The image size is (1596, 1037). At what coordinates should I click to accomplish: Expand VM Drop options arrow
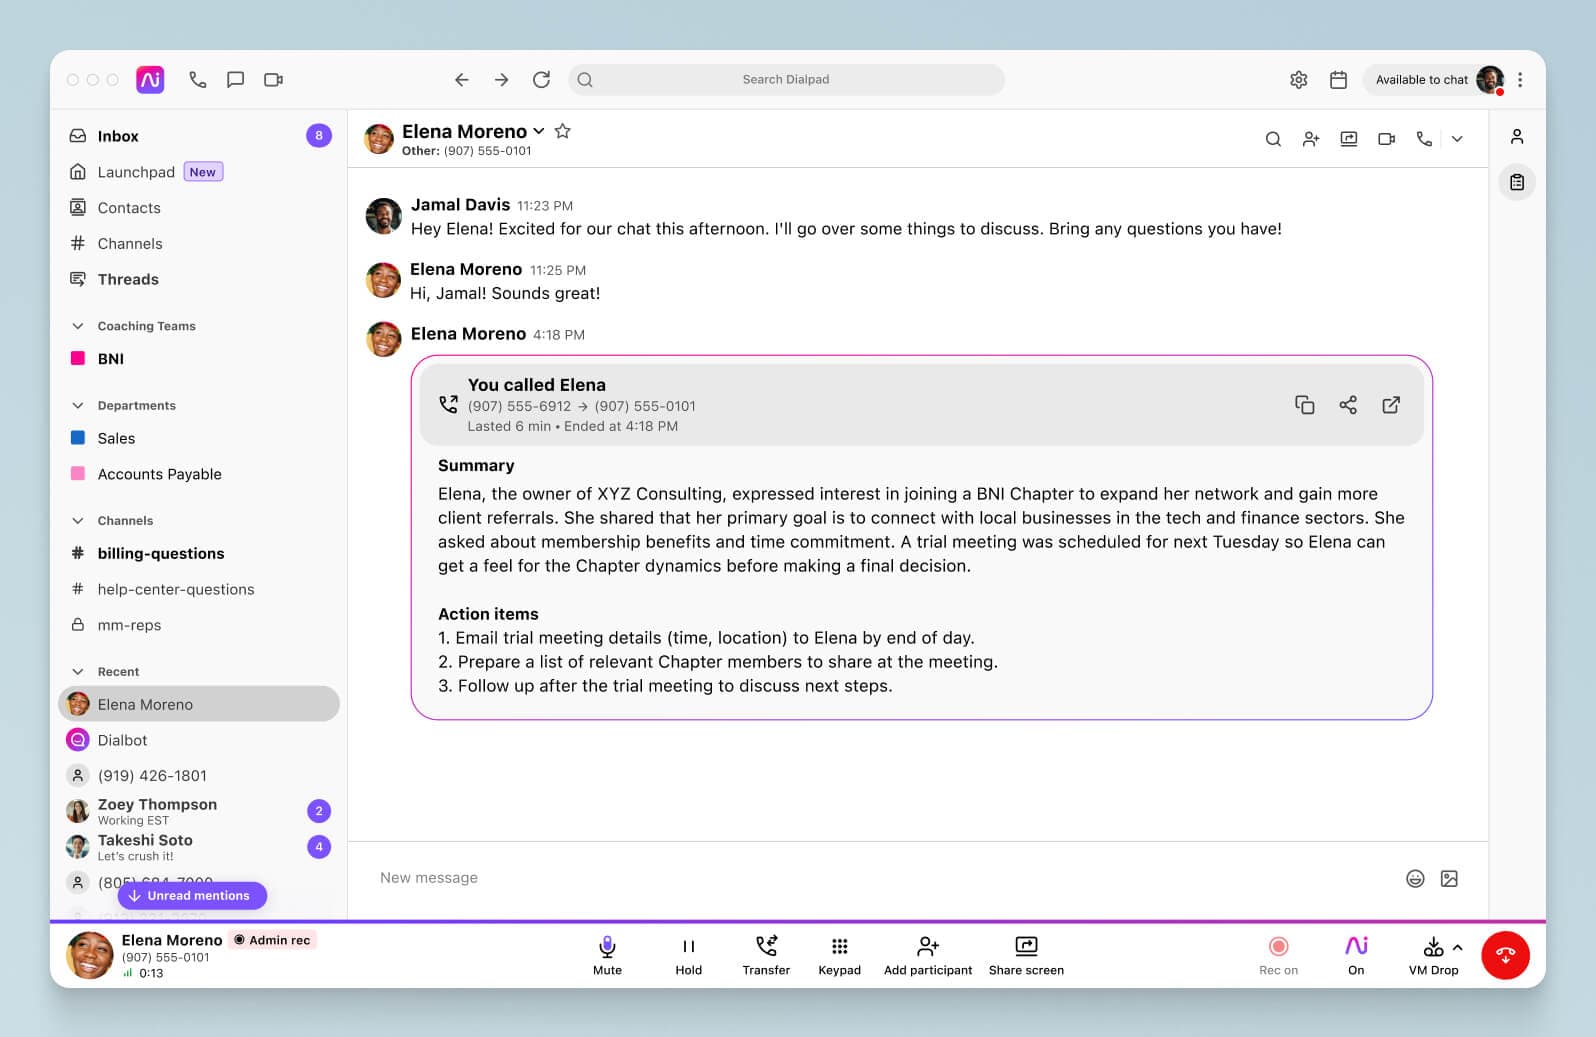coord(1458,947)
